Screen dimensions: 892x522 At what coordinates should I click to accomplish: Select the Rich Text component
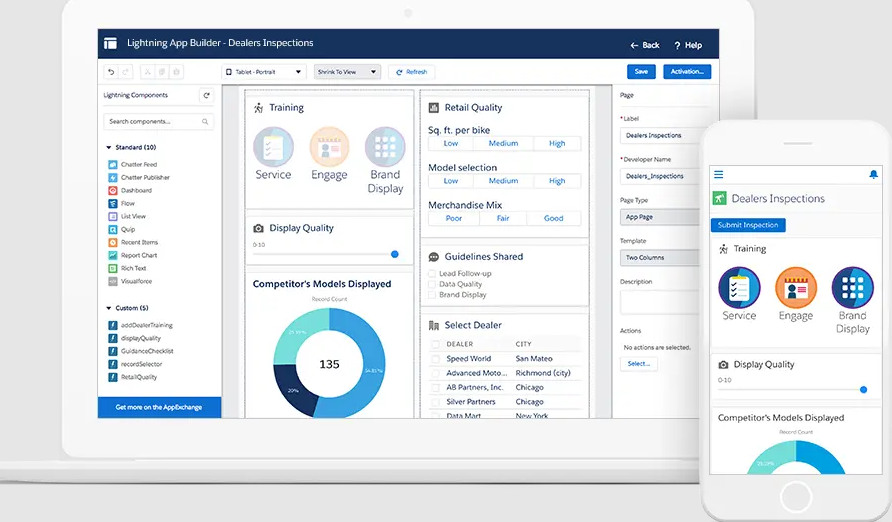coord(127,268)
